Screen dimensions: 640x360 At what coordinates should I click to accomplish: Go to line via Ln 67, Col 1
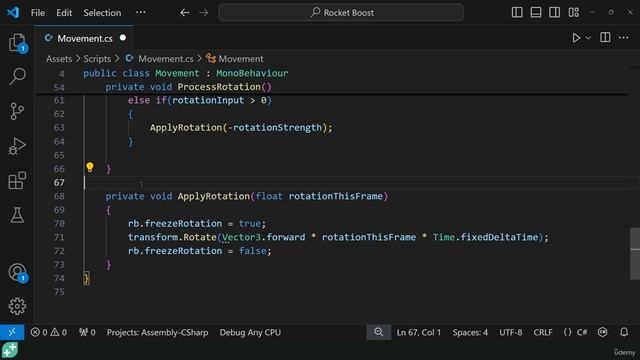[419, 332]
